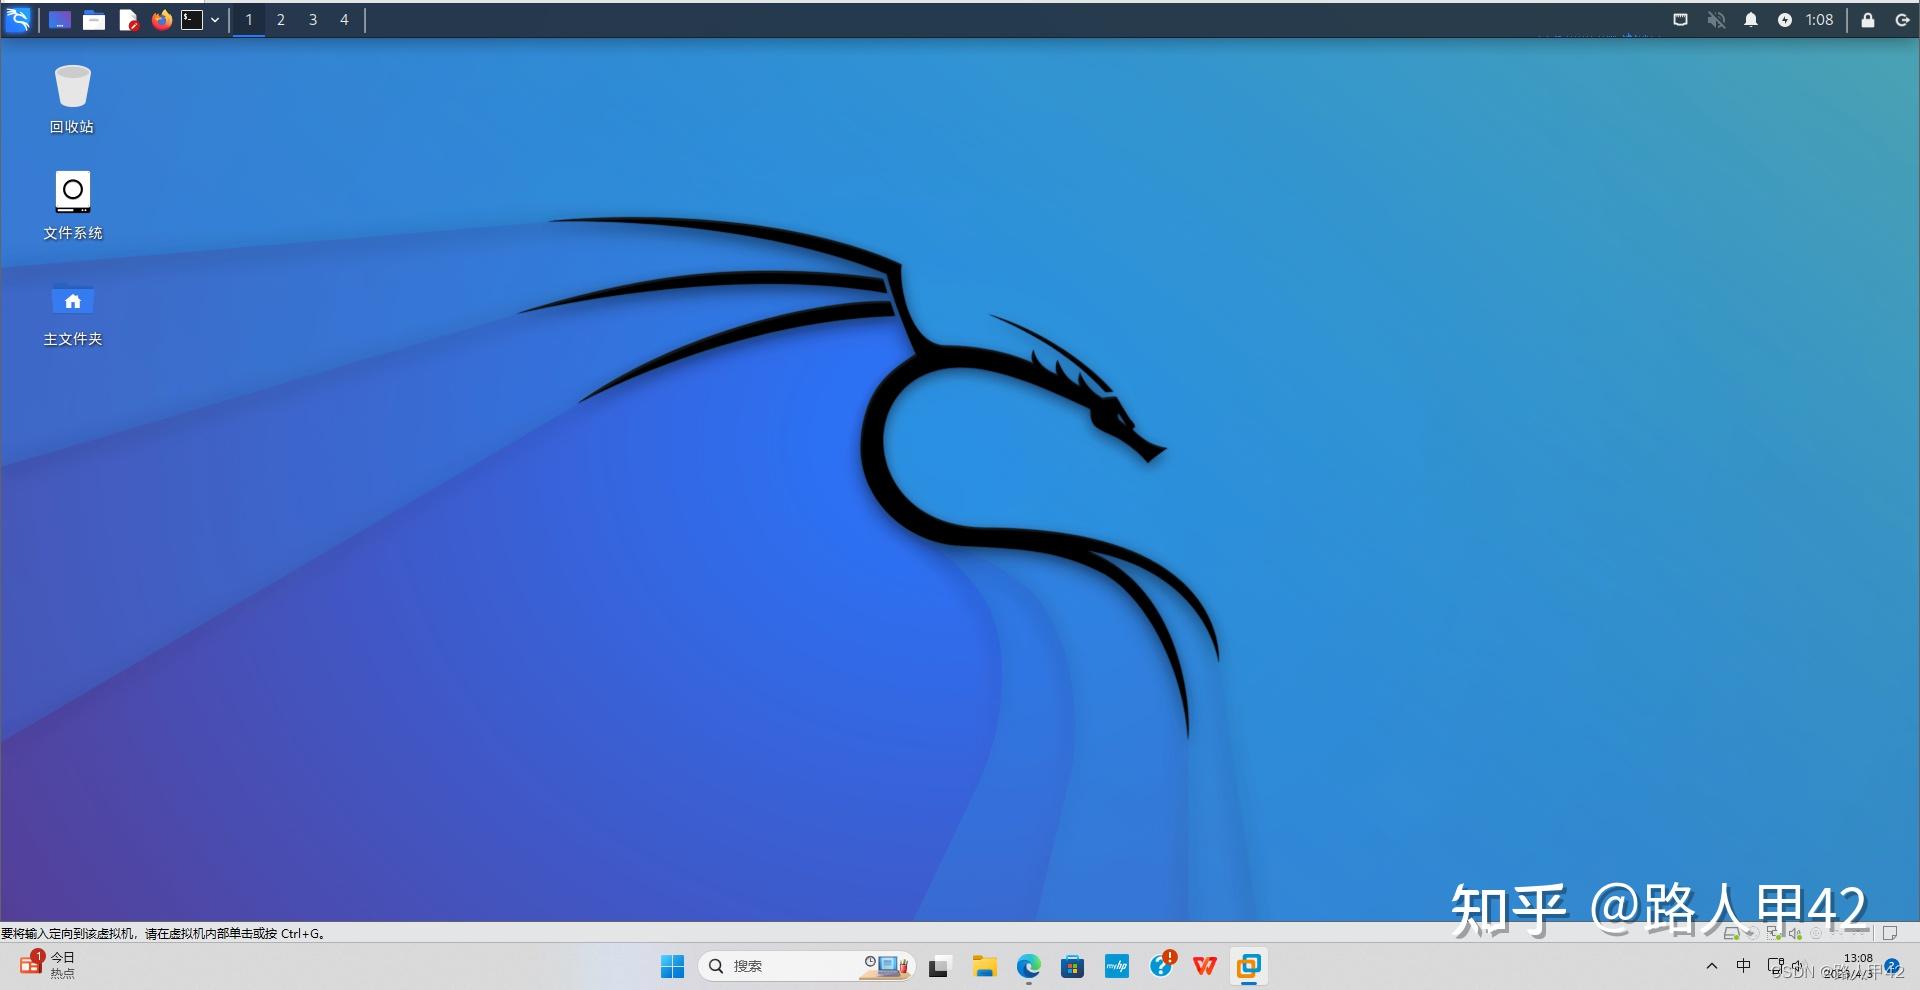Open the file manager from top panel

[94, 20]
